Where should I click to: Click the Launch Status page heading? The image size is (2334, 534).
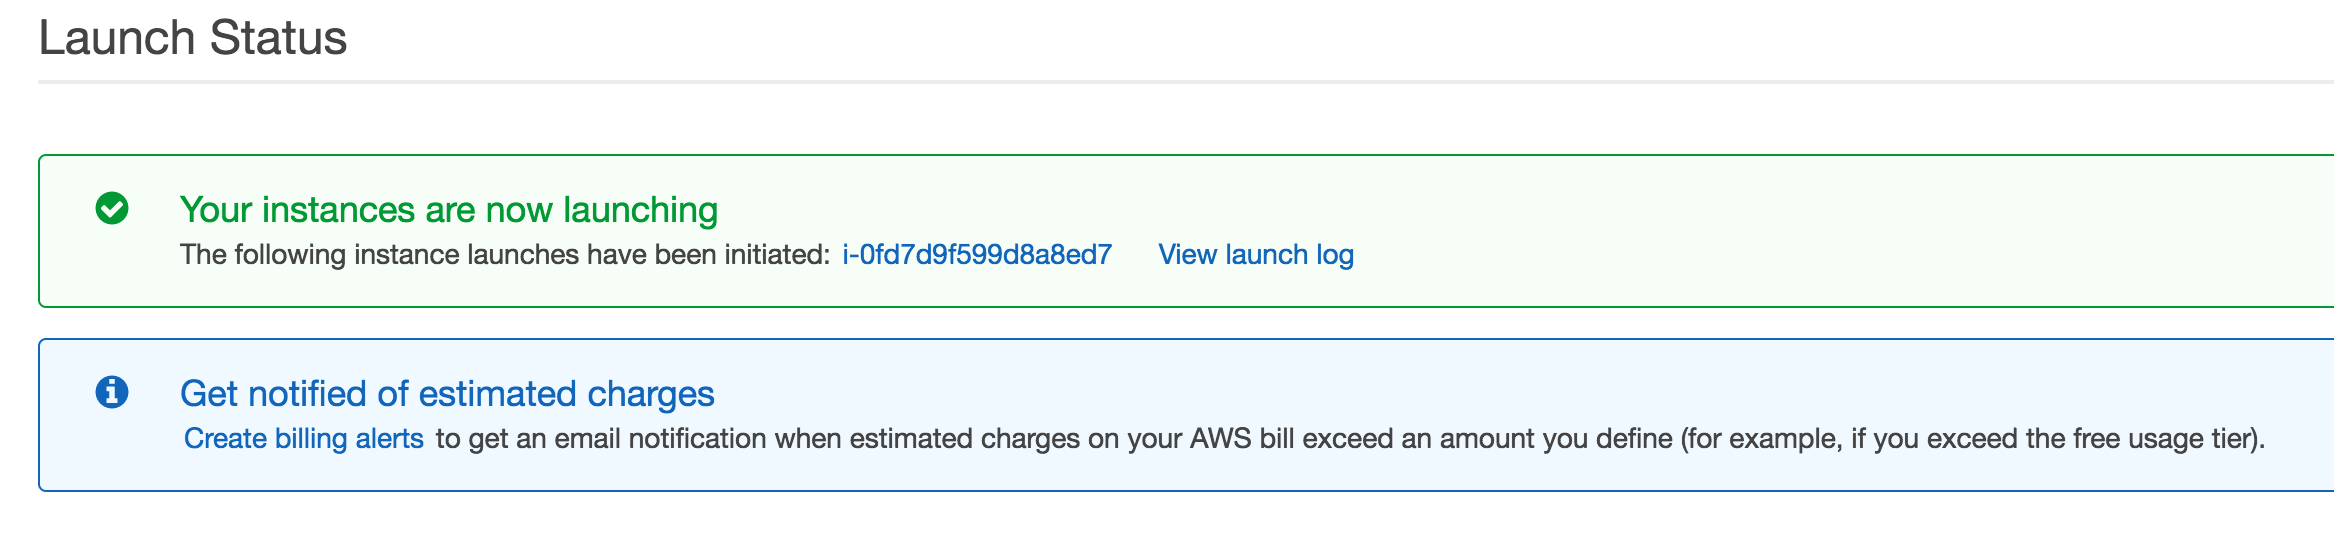(193, 38)
